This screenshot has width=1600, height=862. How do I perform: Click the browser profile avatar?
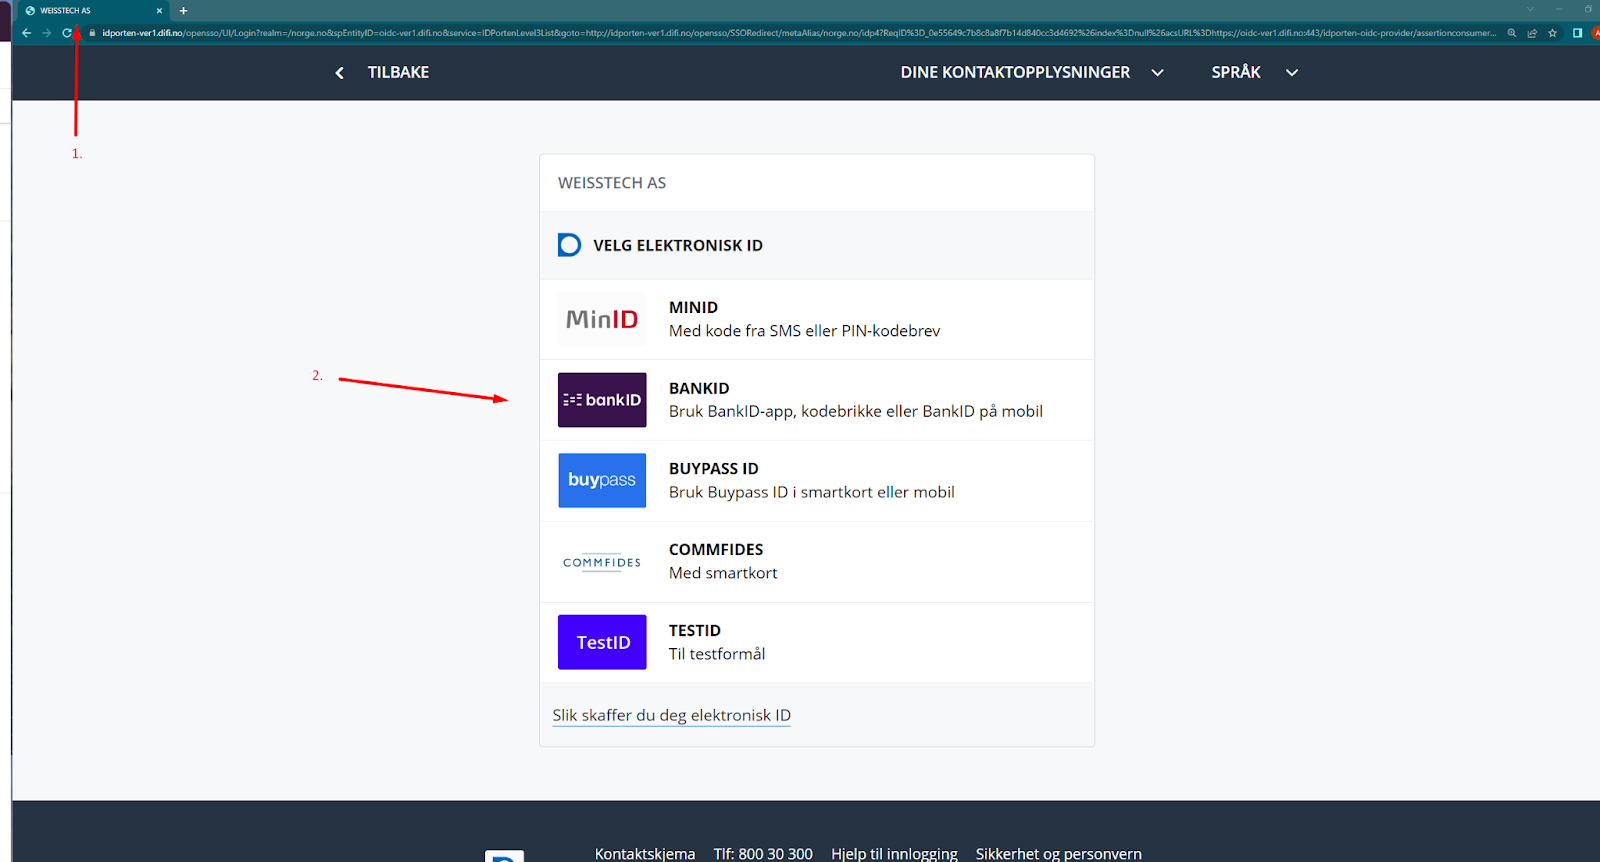(x=1596, y=33)
